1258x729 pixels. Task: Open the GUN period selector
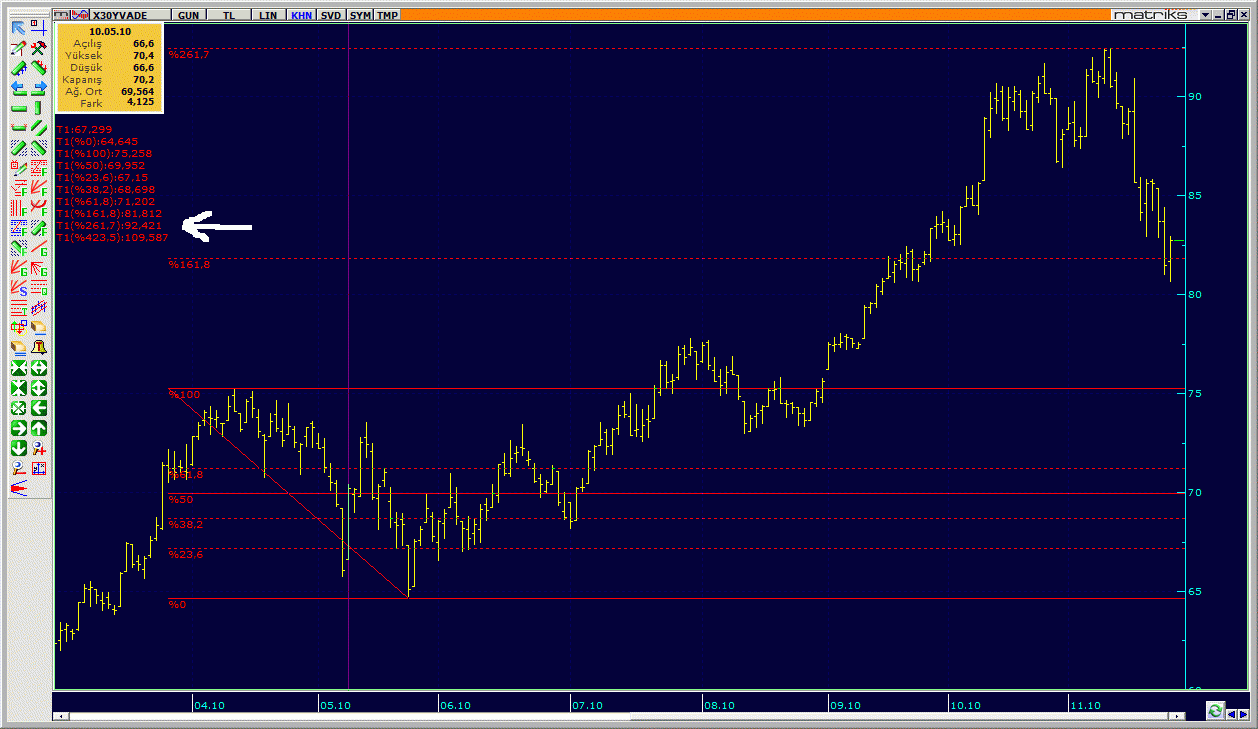186,15
